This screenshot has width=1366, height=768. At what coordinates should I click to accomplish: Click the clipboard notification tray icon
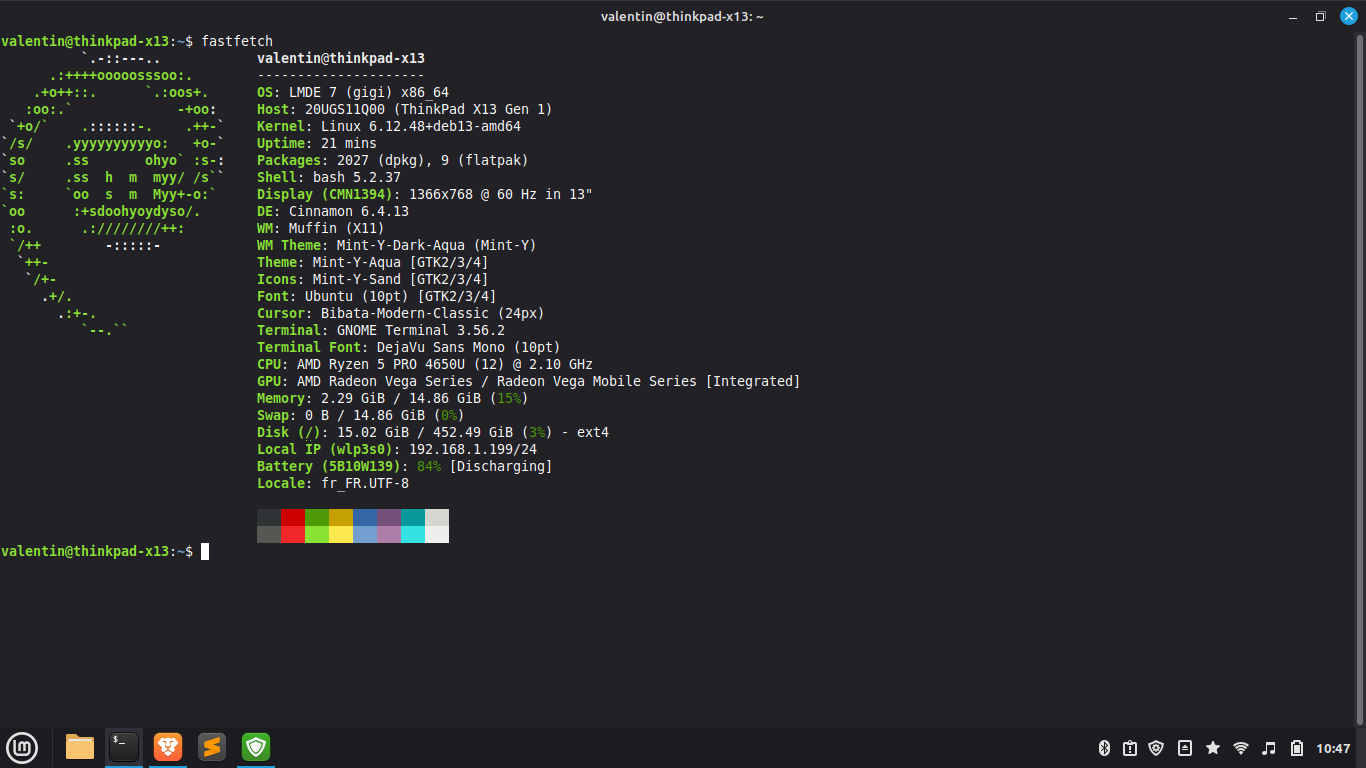tap(1130, 748)
